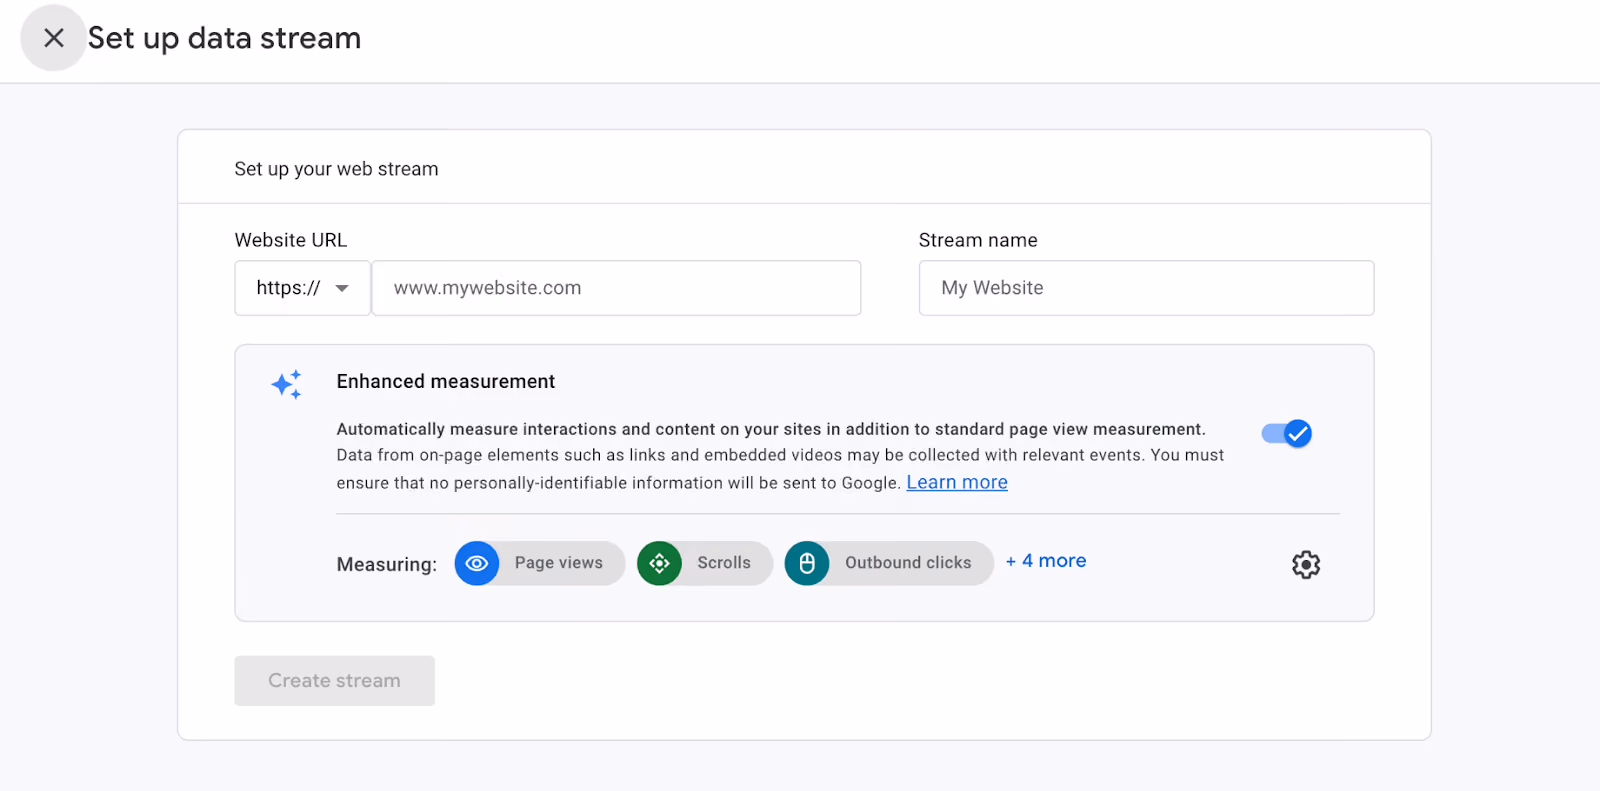Screen dimensions: 1600x791
Task: Open enhanced measurement gear settings
Action: point(1306,565)
